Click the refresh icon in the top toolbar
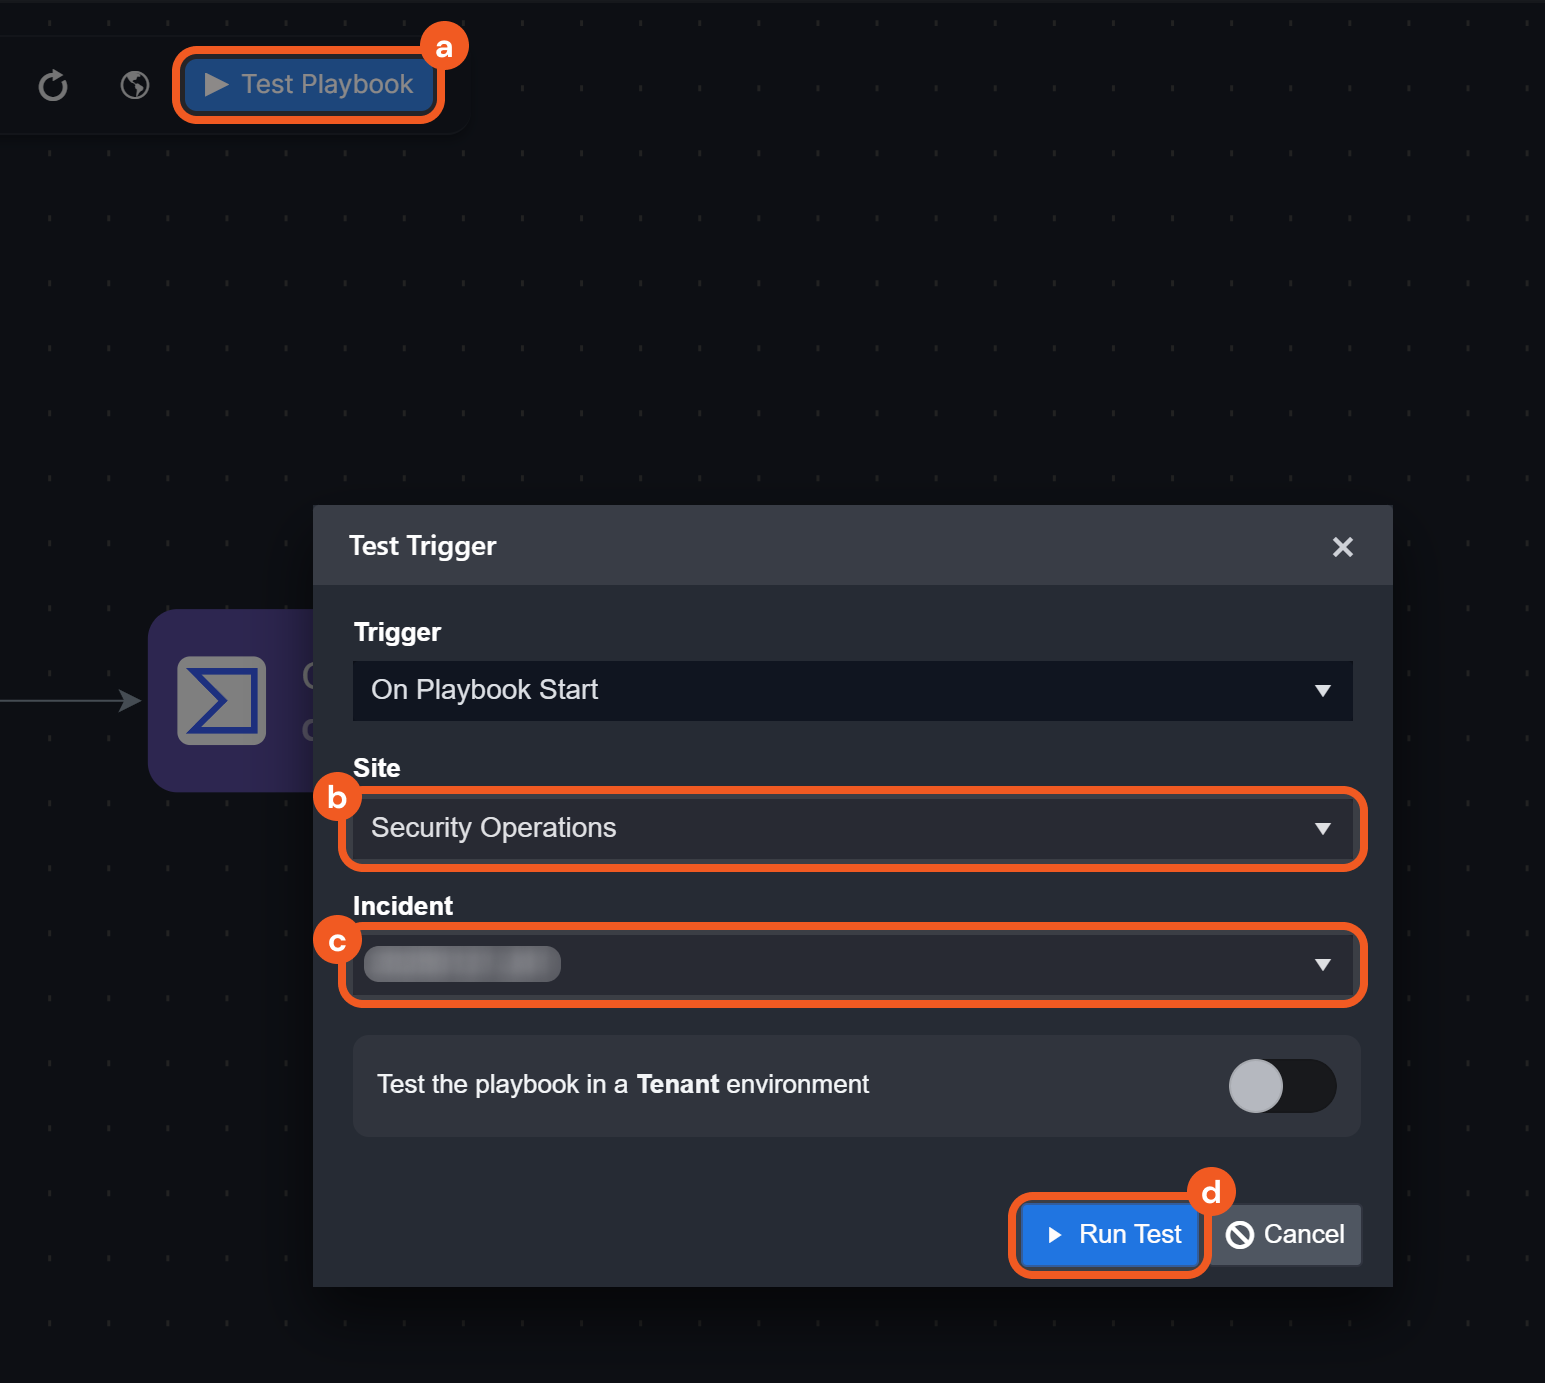The height and width of the screenshot is (1383, 1545). click(x=53, y=86)
